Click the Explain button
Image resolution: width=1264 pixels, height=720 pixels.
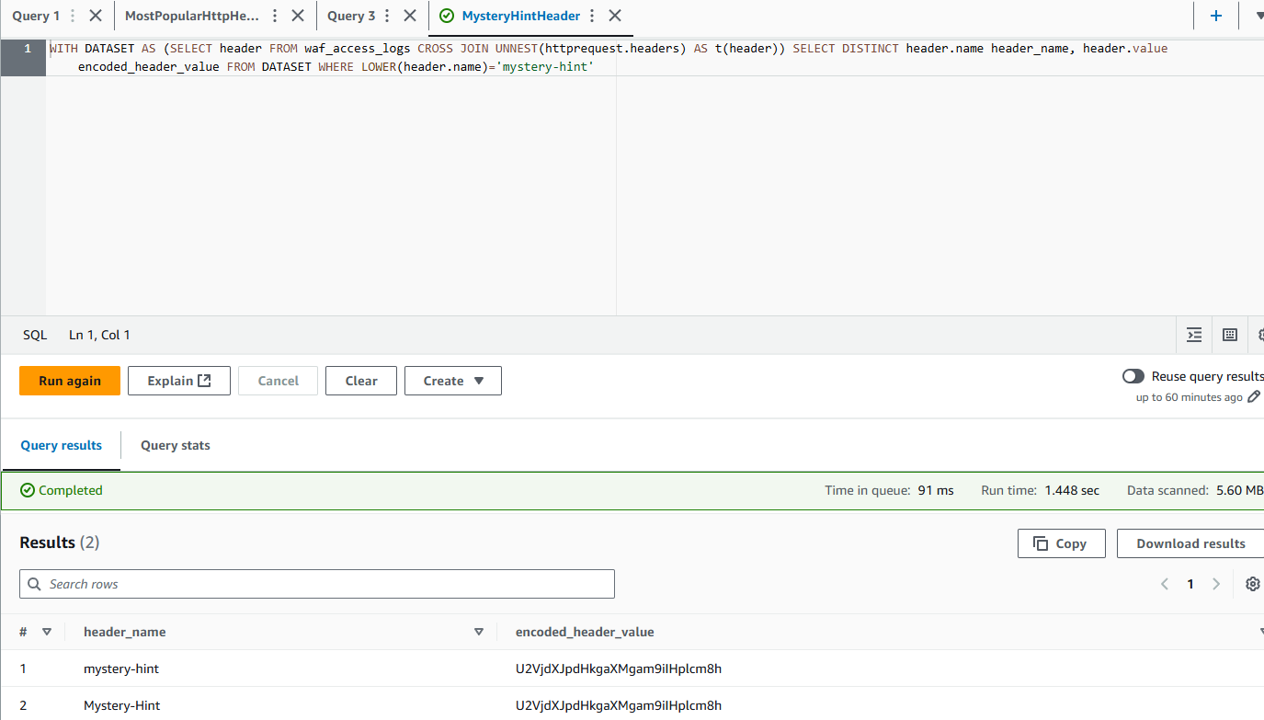point(179,381)
